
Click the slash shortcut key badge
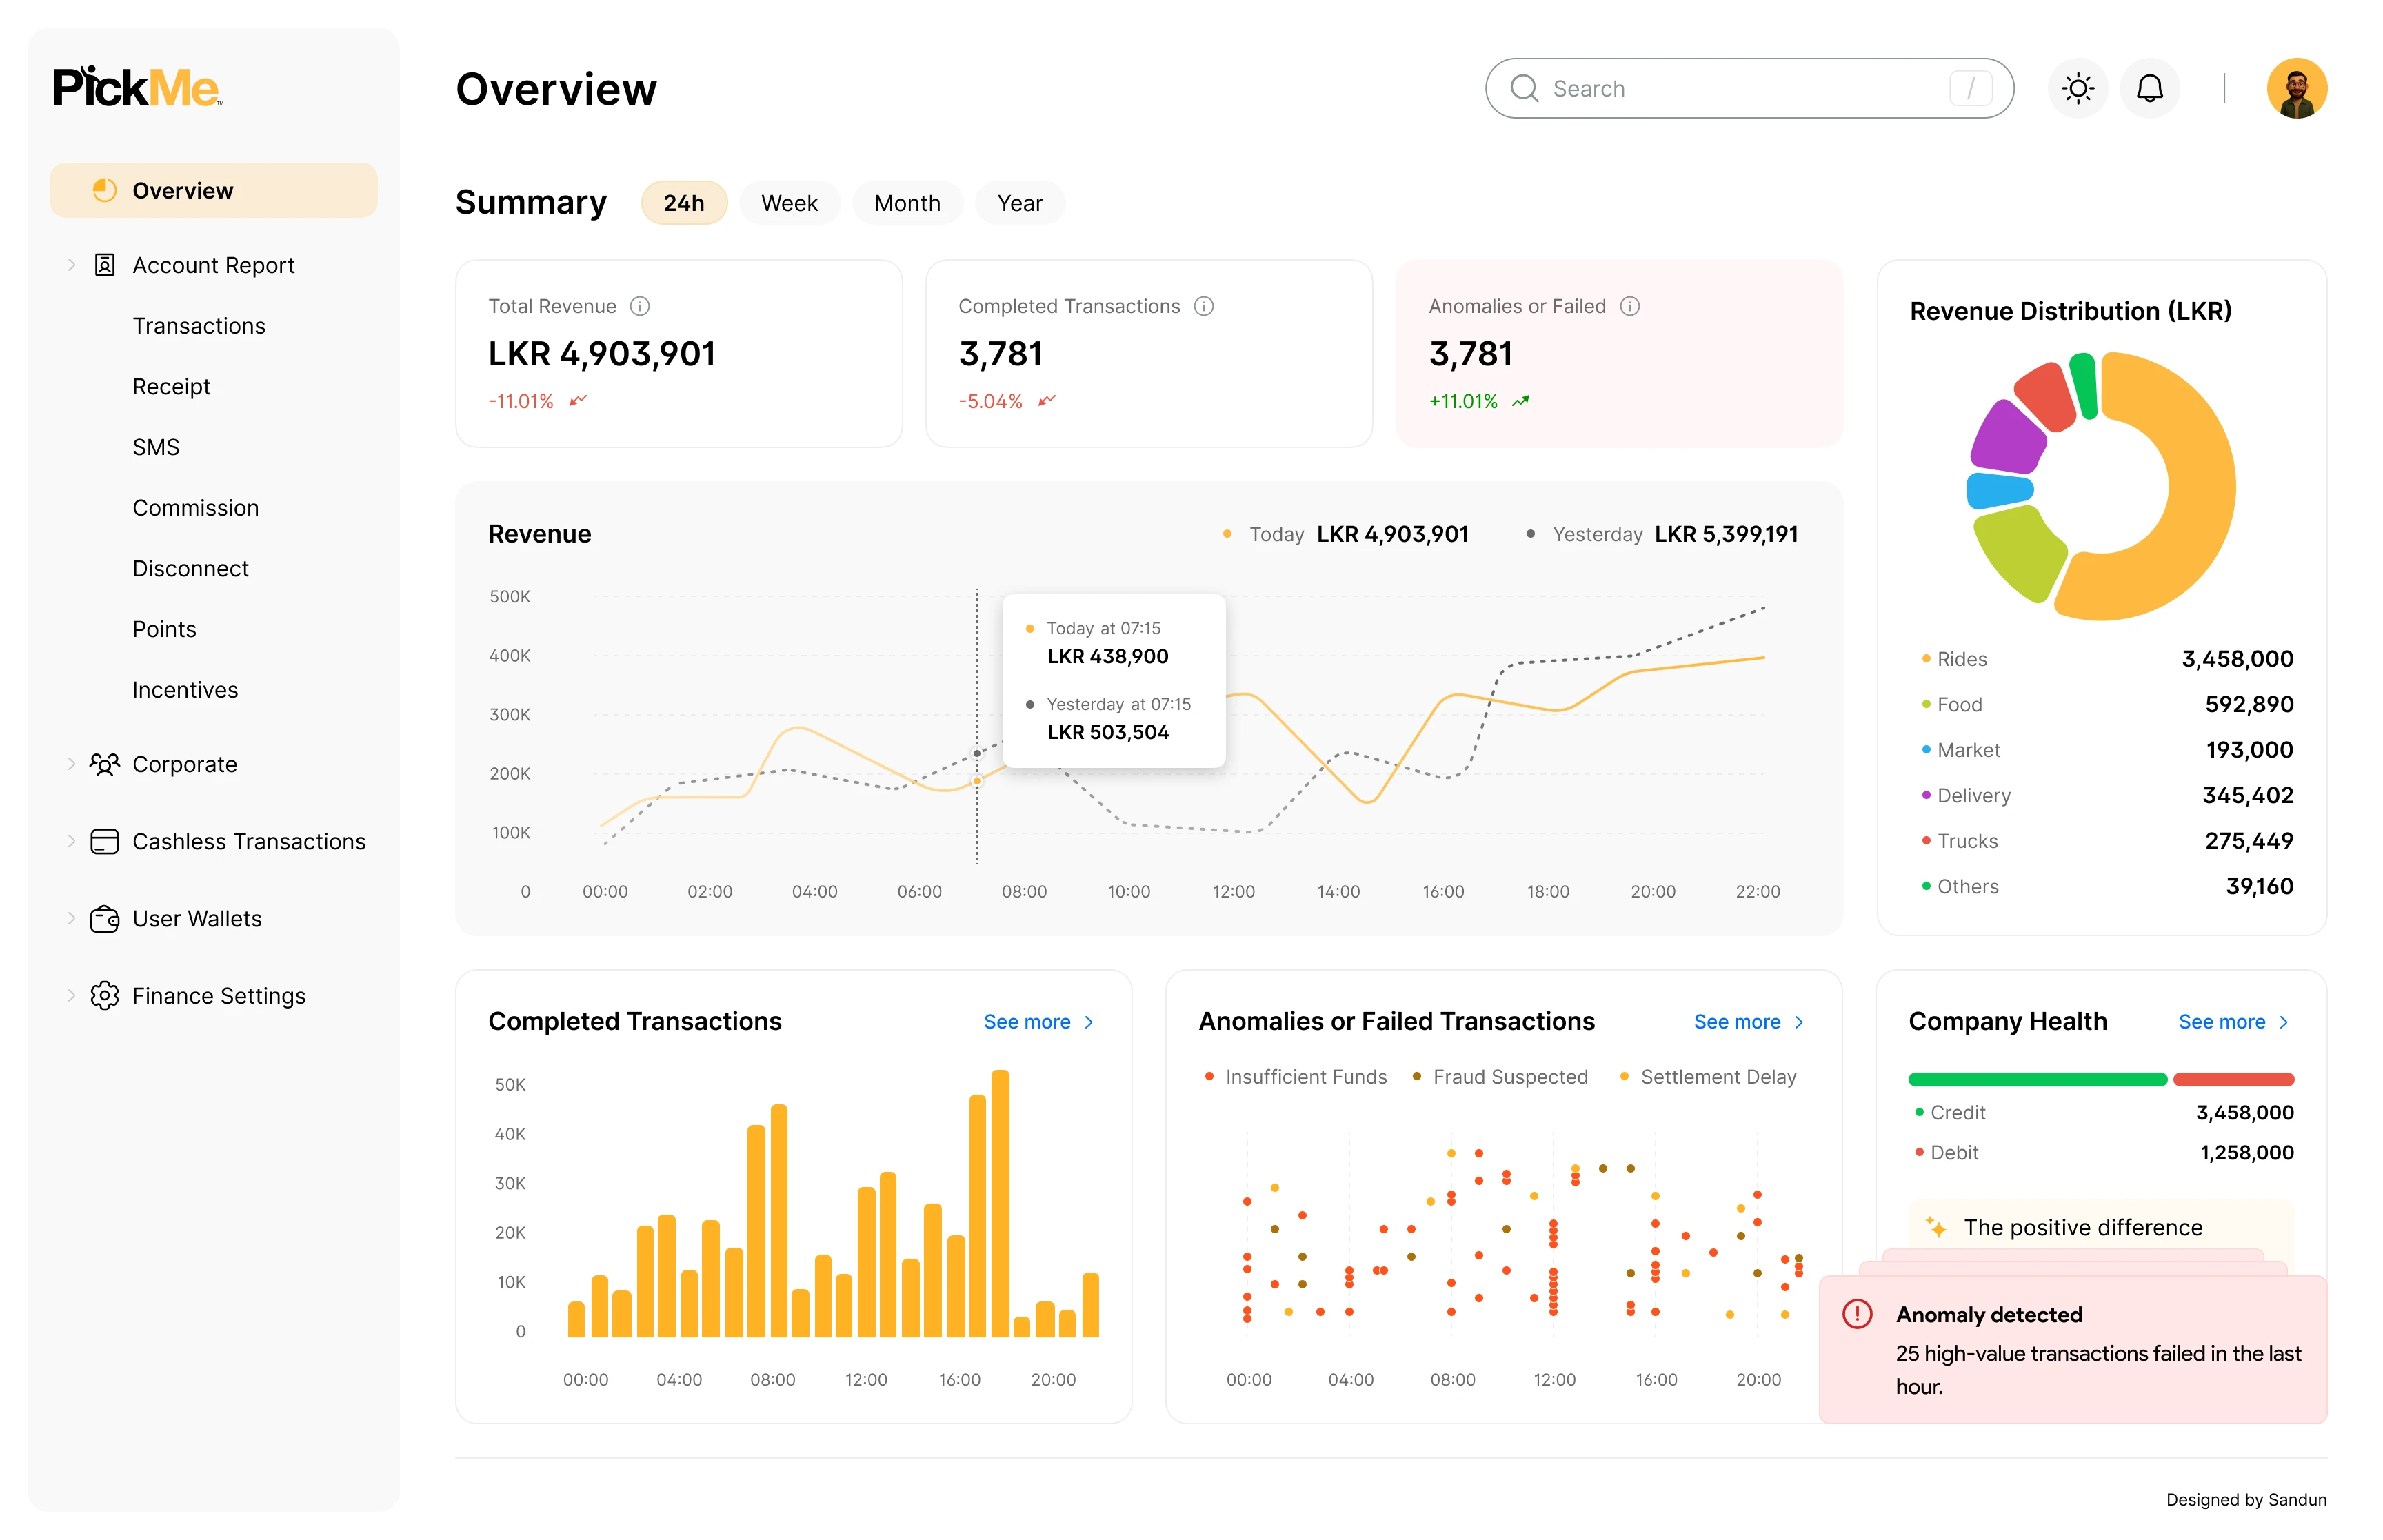pos(1970,88)
